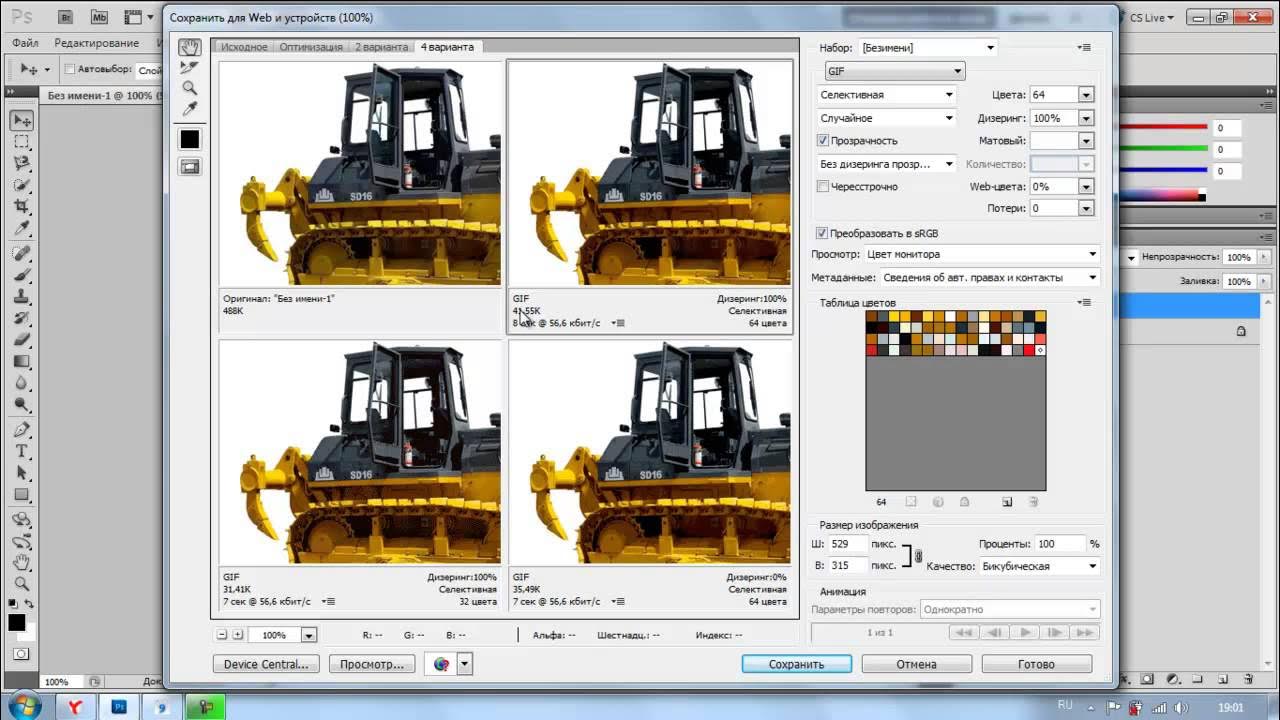
Task: Open the Метаданные dropdown
Action: pos(990,278)
